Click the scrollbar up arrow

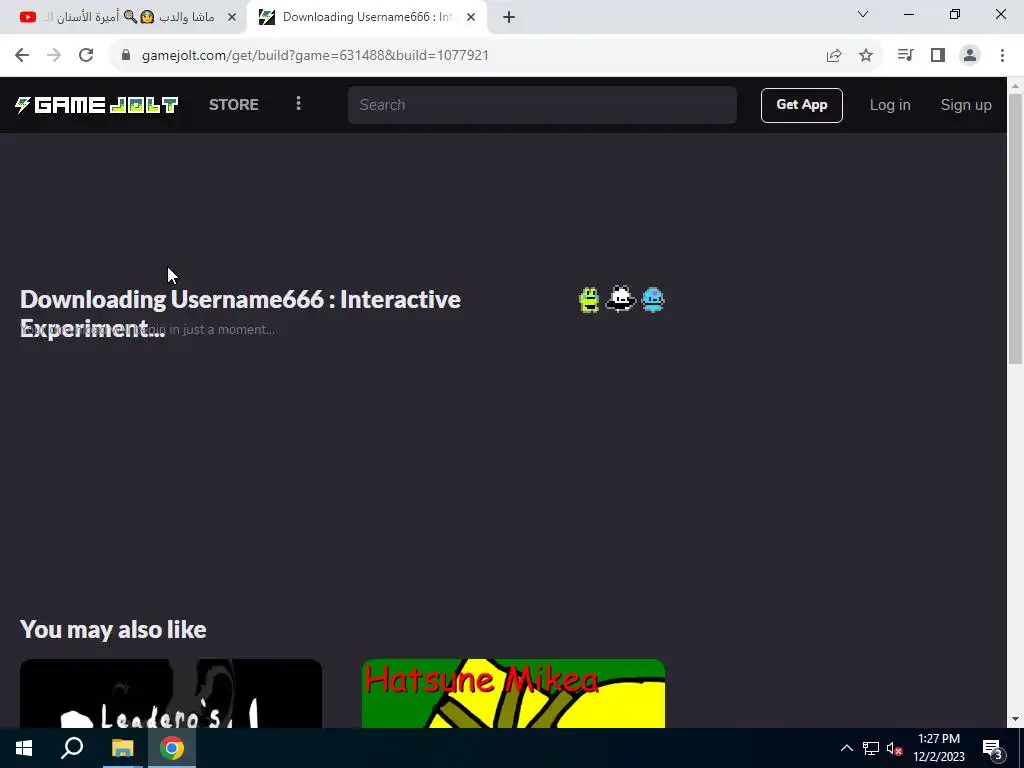click(1015, 86)
